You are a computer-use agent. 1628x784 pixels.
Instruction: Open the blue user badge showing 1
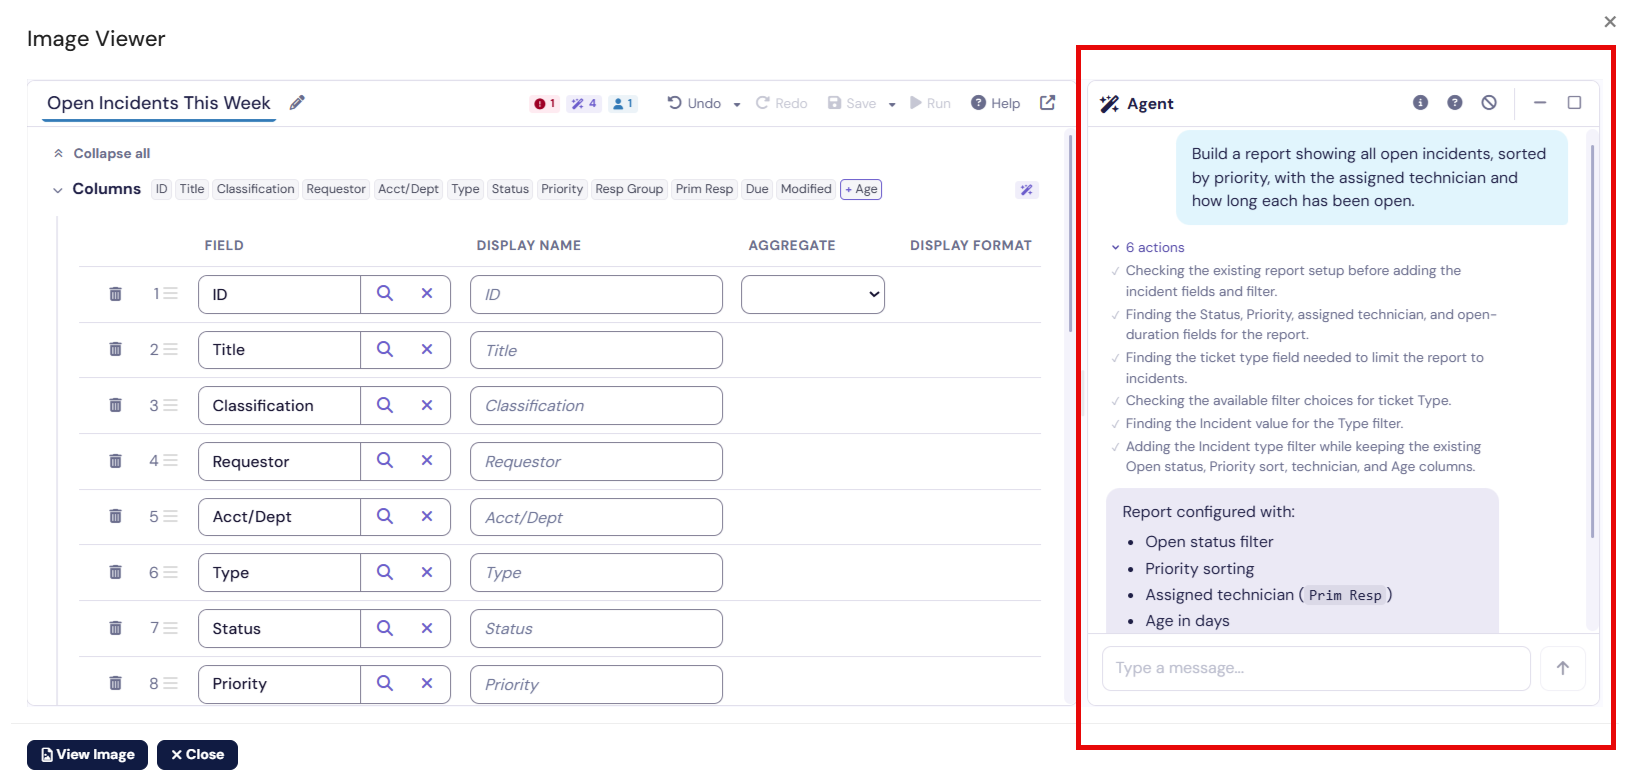pyautogui.click(x=623, y=104)
